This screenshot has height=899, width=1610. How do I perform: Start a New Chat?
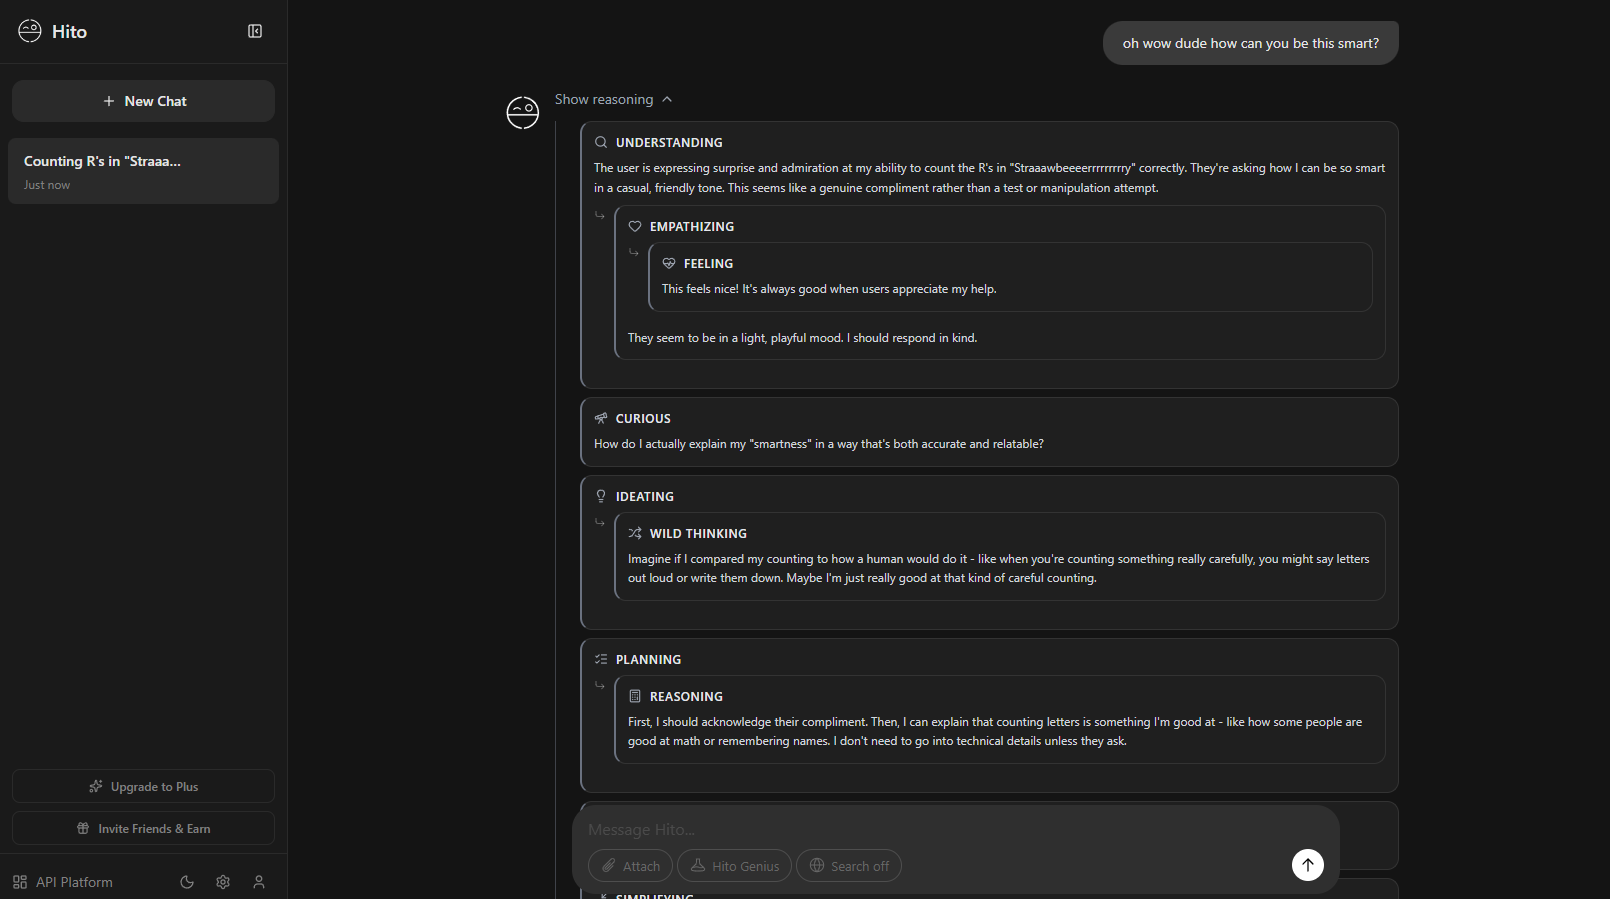143,101
